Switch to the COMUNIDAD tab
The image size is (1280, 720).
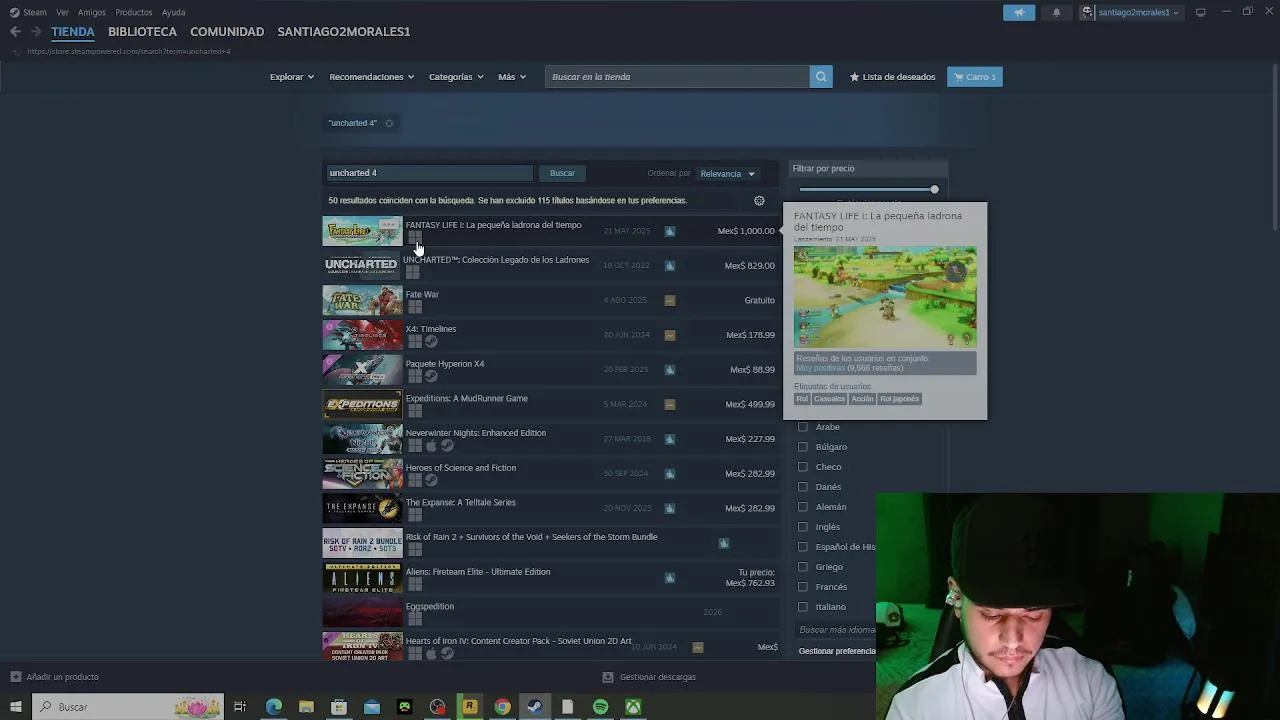click(x=227, y=32)
